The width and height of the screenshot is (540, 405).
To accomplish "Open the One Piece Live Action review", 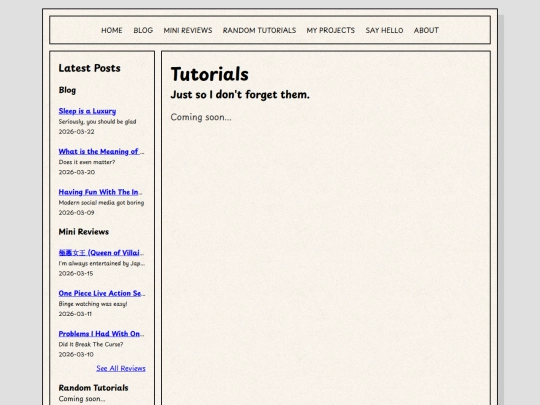I will [102, 293].
